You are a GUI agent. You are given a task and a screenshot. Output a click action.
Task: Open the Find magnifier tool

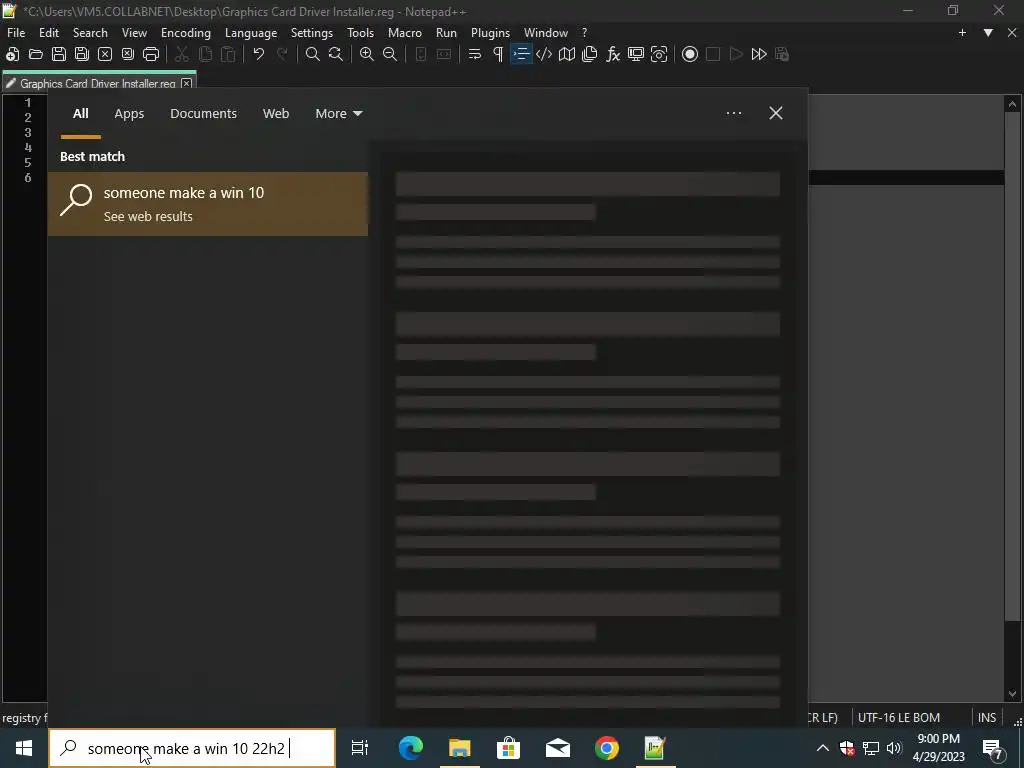click(313, 54)
